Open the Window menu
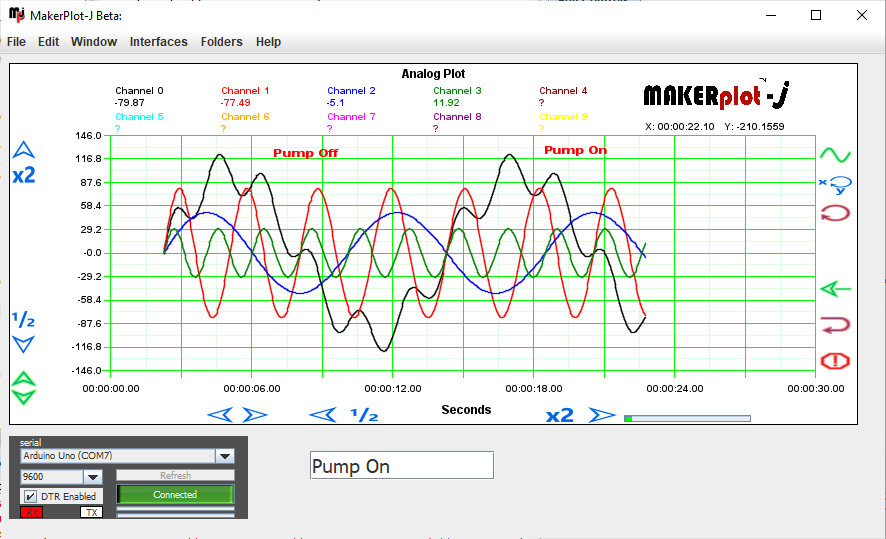The height and width of the screenshot is (539, 886). 94,42
